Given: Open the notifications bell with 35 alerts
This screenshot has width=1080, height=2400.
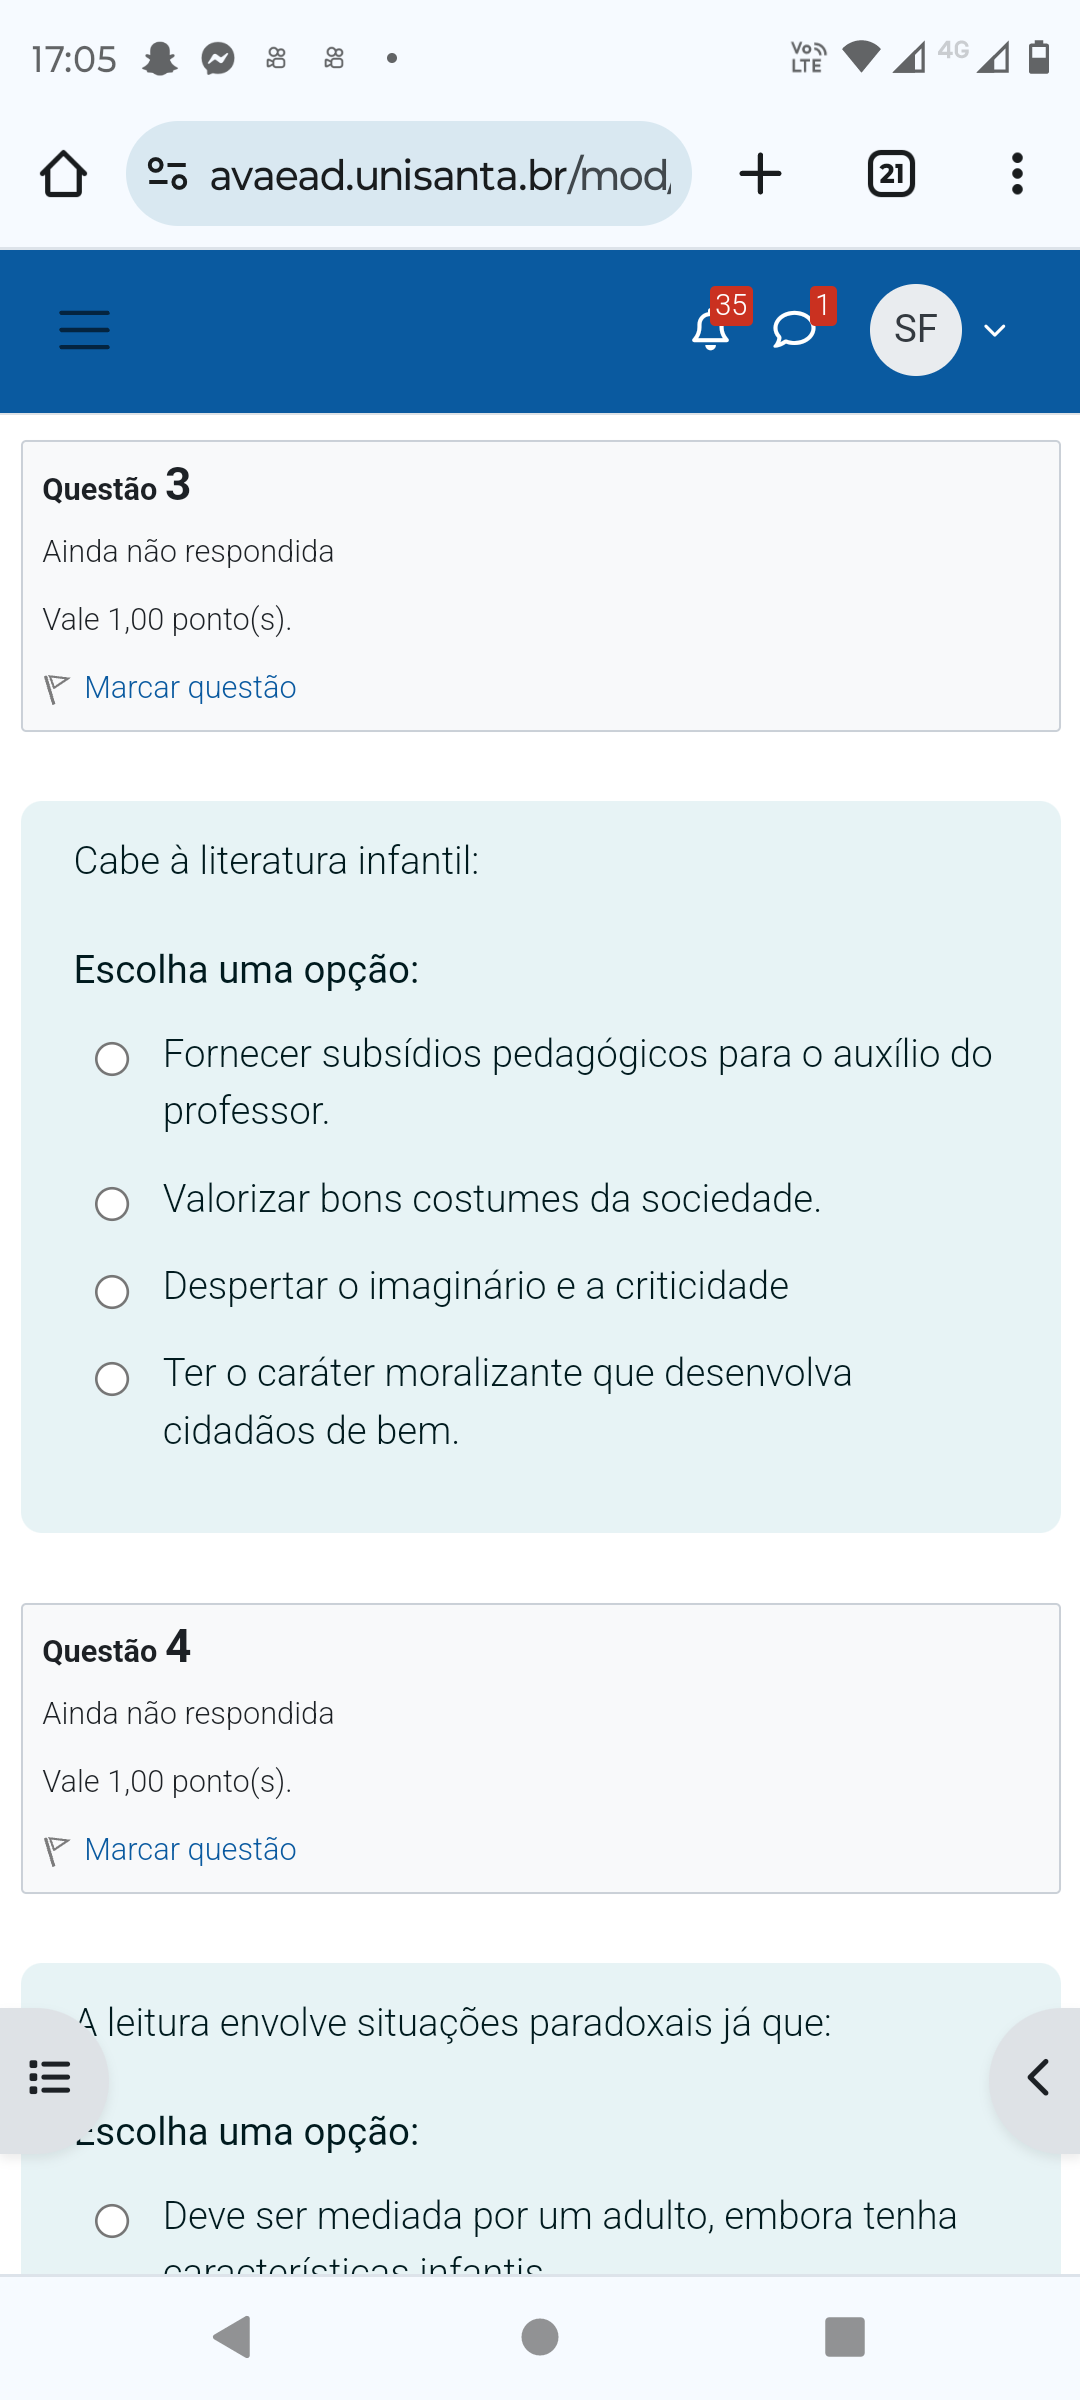Looking at the screenshot, I should pyautogui.click(x=711, y=329).
